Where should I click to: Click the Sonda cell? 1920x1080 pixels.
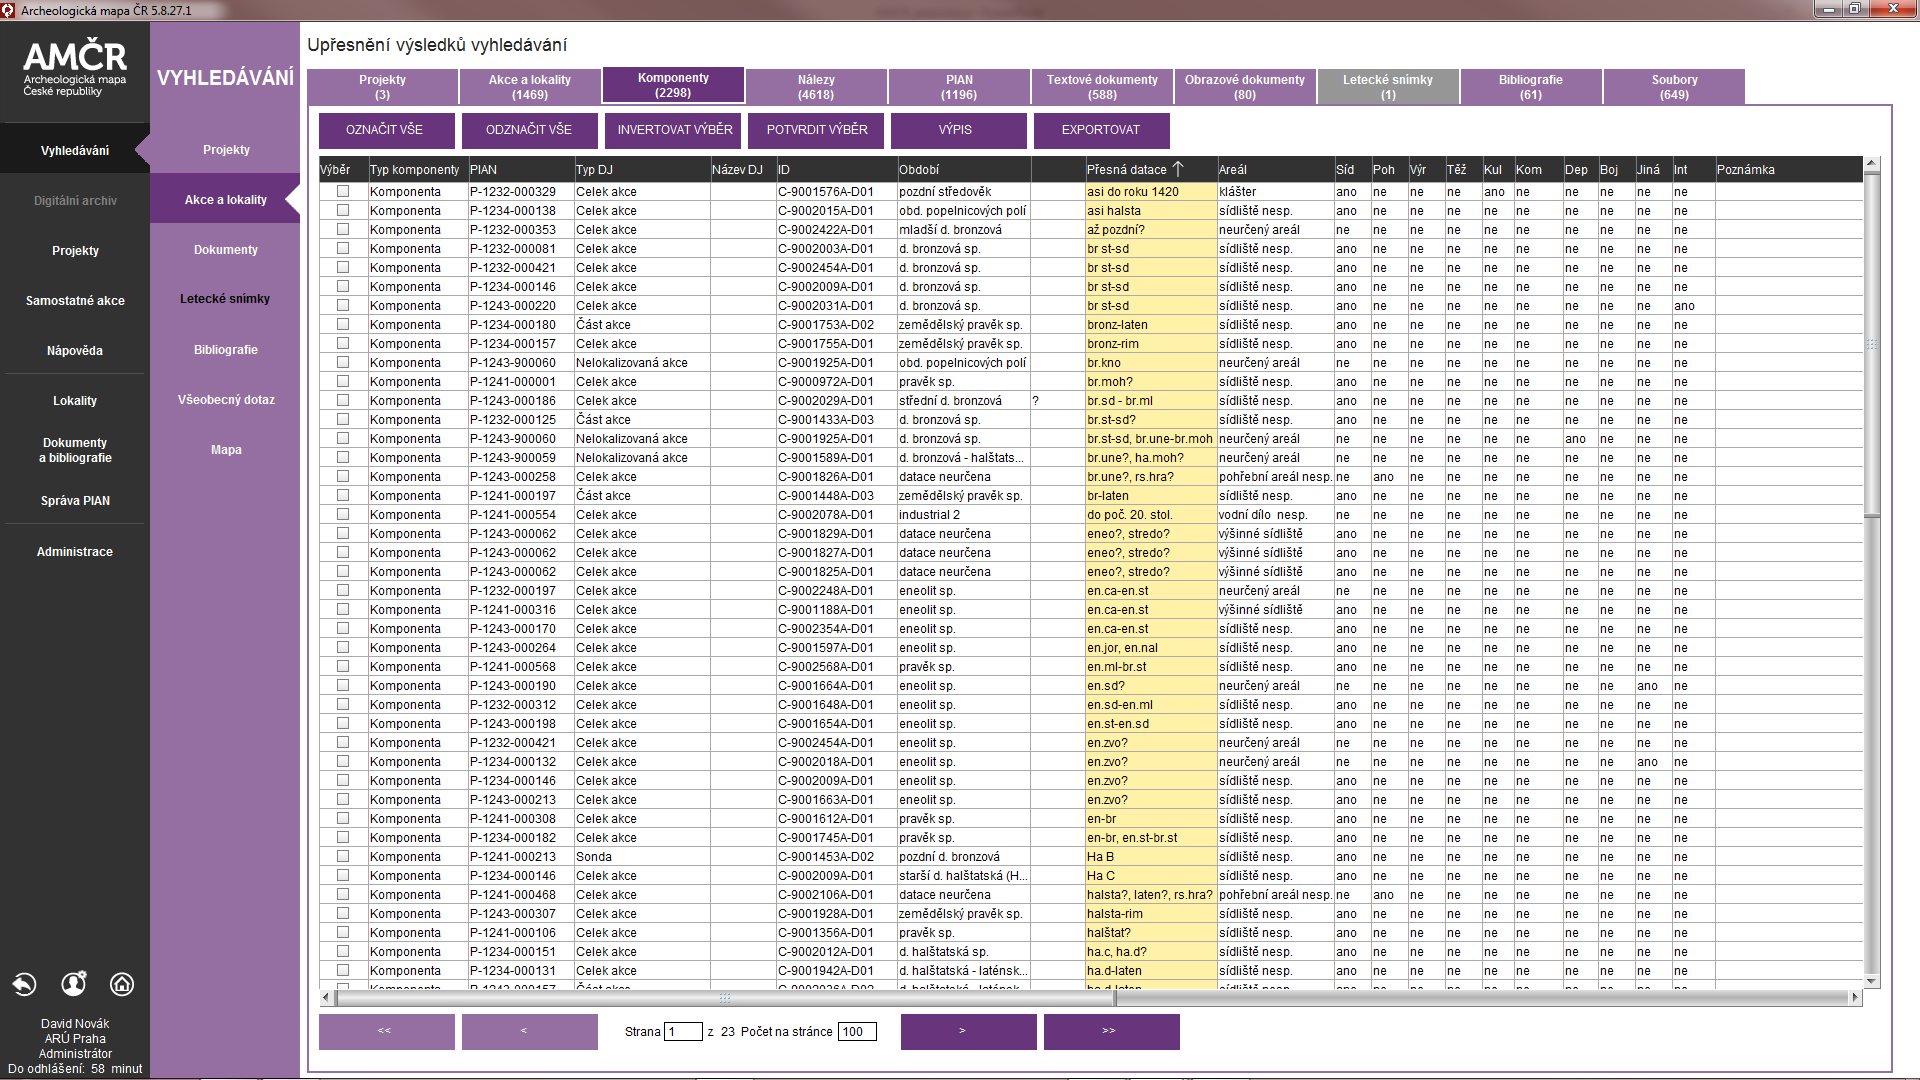click(642, 857)
